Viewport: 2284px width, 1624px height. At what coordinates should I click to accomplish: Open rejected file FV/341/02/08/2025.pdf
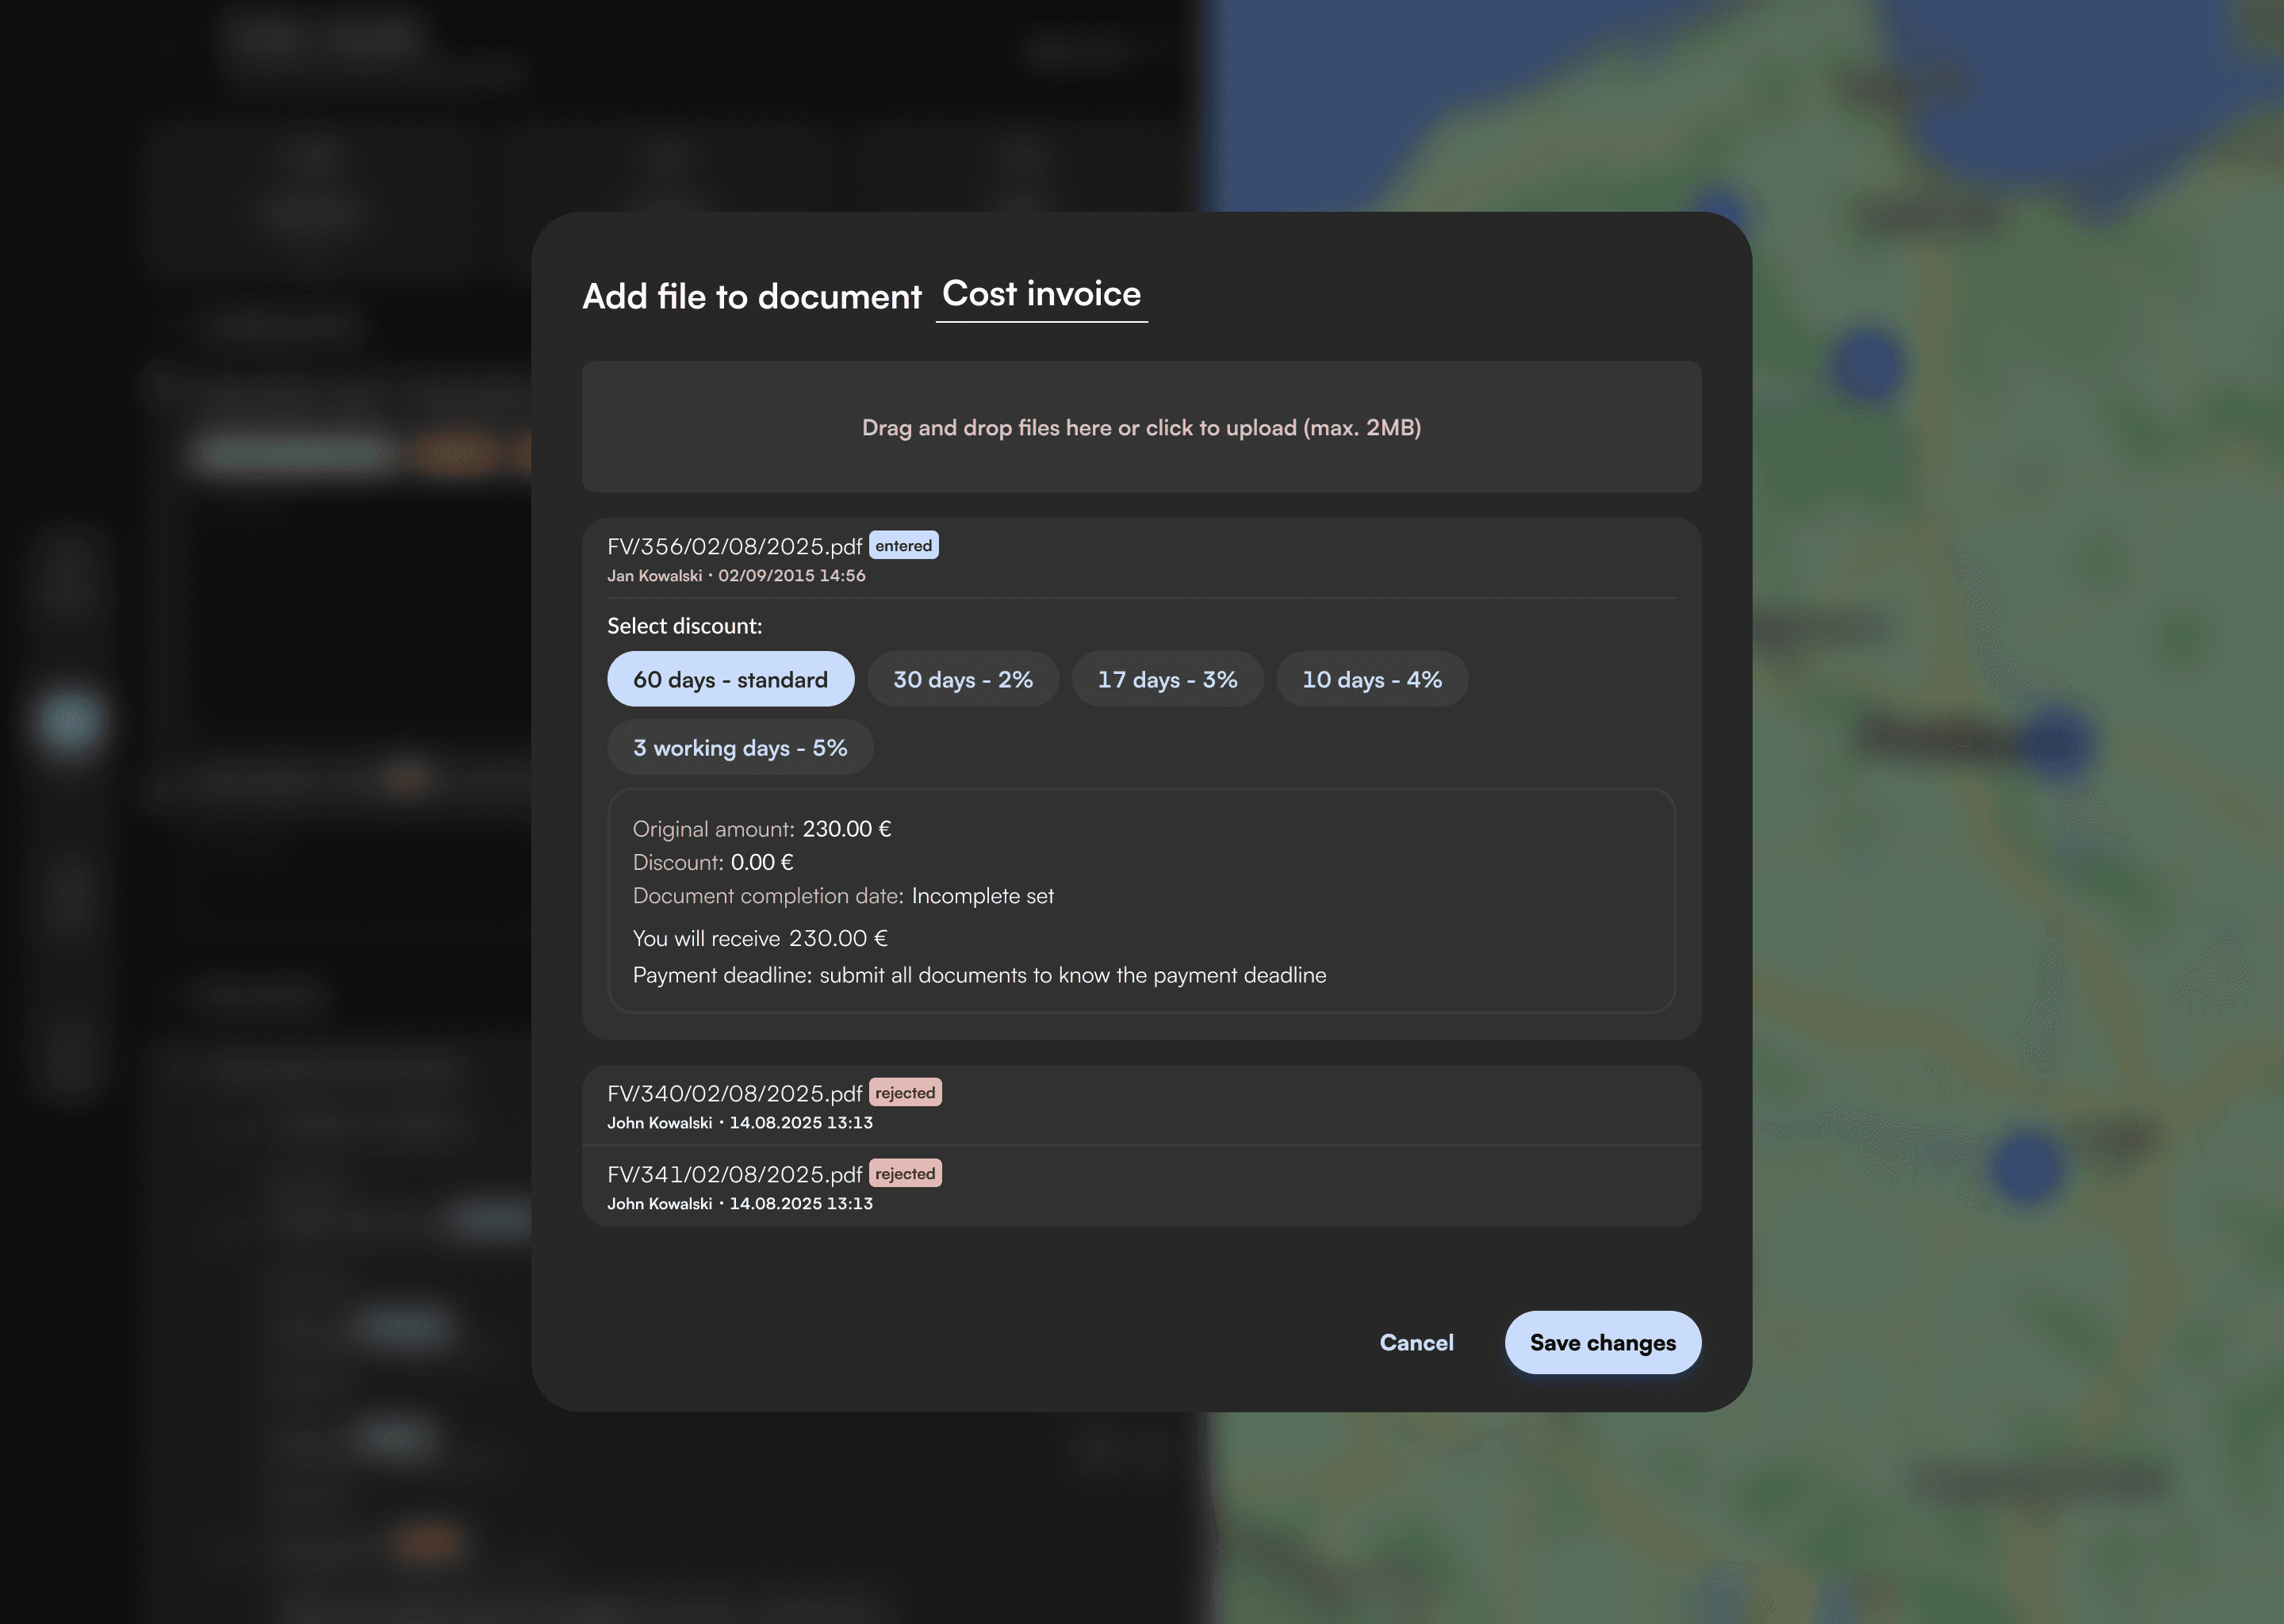(x=734, y=1174)
